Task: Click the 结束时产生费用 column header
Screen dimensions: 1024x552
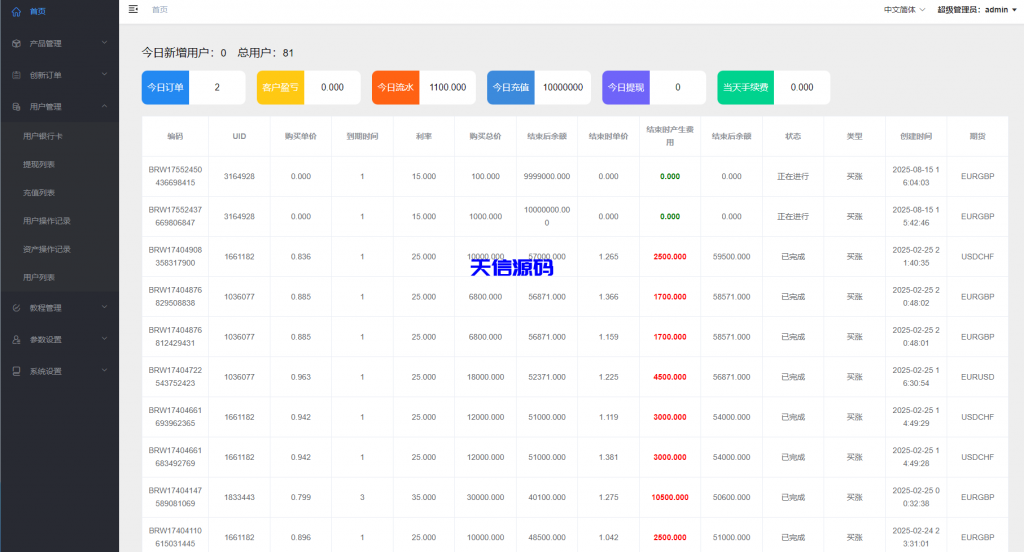Action: pos(670,136)
